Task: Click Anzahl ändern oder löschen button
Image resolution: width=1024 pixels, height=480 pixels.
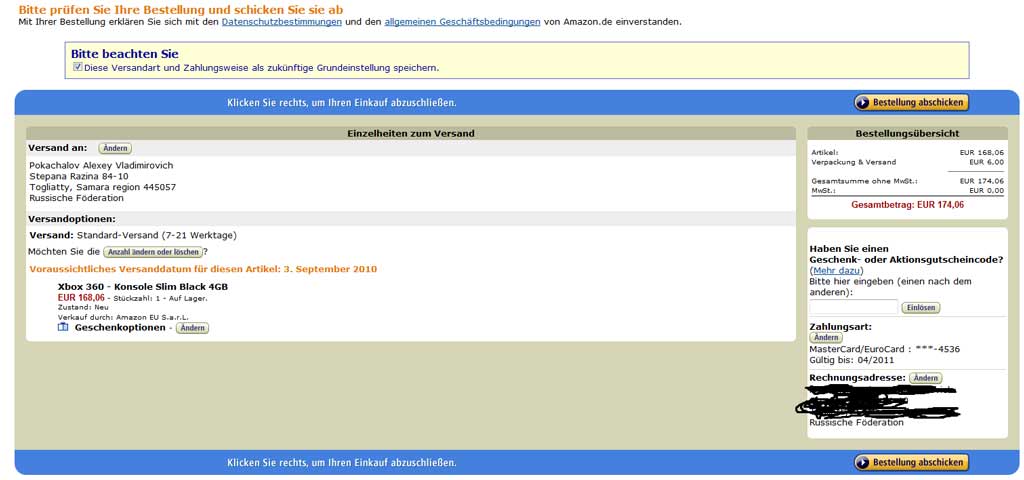Action: click(x=153, y=252)
